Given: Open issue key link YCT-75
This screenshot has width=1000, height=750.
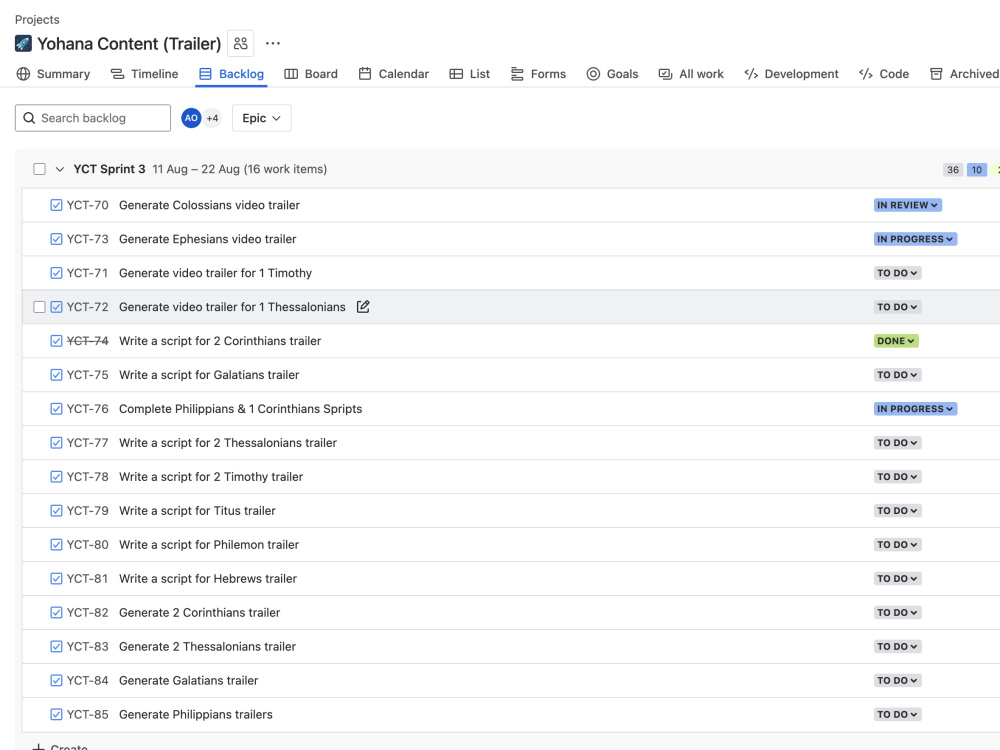Looking at the screenshot, I should [x=87, y=375].
